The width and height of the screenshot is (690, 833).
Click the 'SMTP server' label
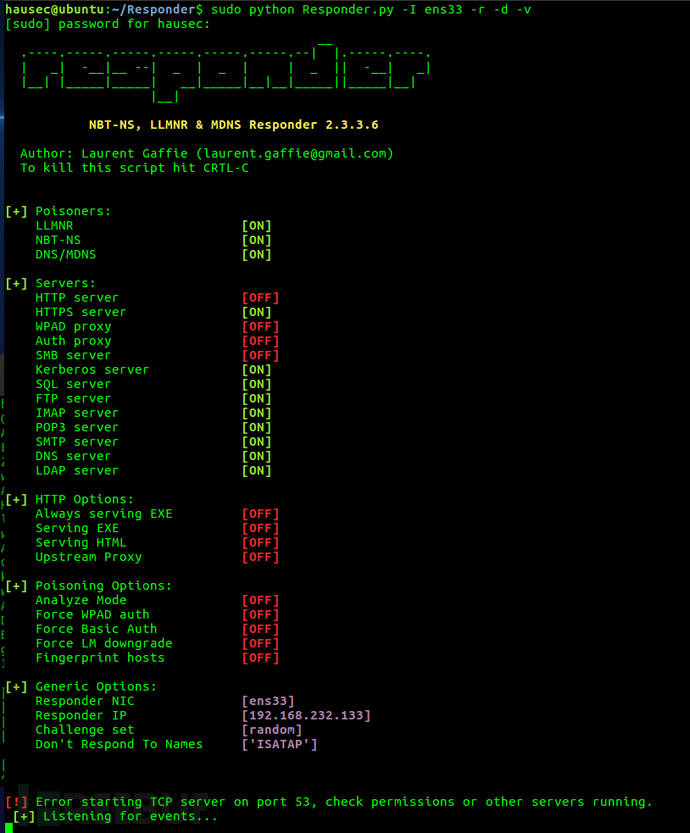click(77, 441)
